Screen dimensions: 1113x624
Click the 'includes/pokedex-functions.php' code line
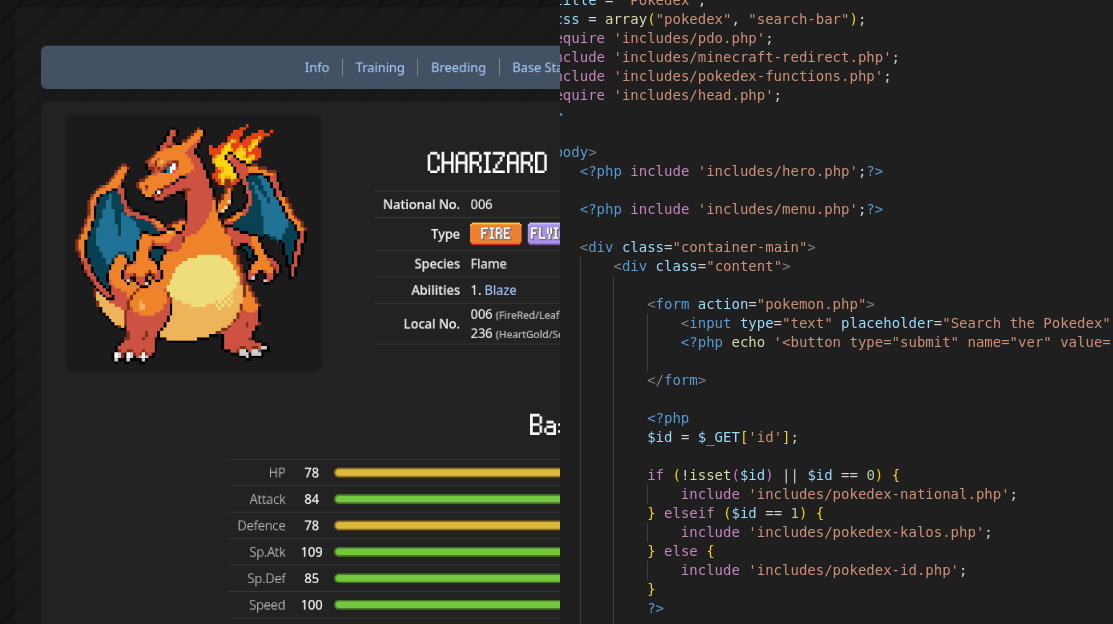pyautogui.click(x=725, y=76)
